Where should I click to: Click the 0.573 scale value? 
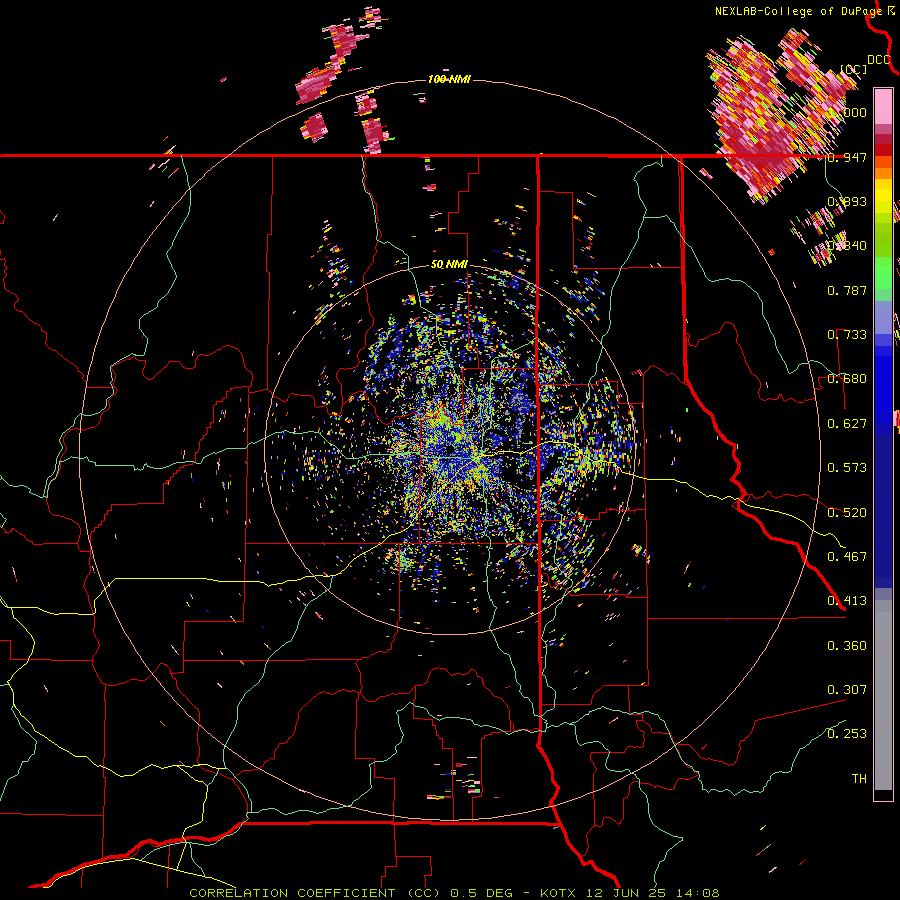click(847, 468)
